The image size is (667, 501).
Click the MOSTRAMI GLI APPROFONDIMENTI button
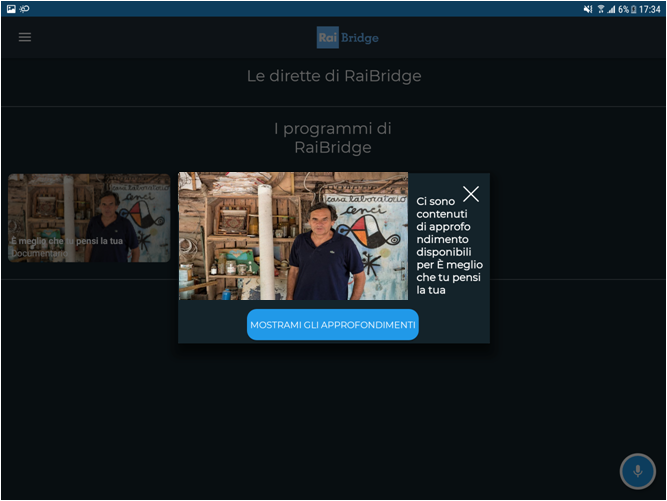[333, 325]
